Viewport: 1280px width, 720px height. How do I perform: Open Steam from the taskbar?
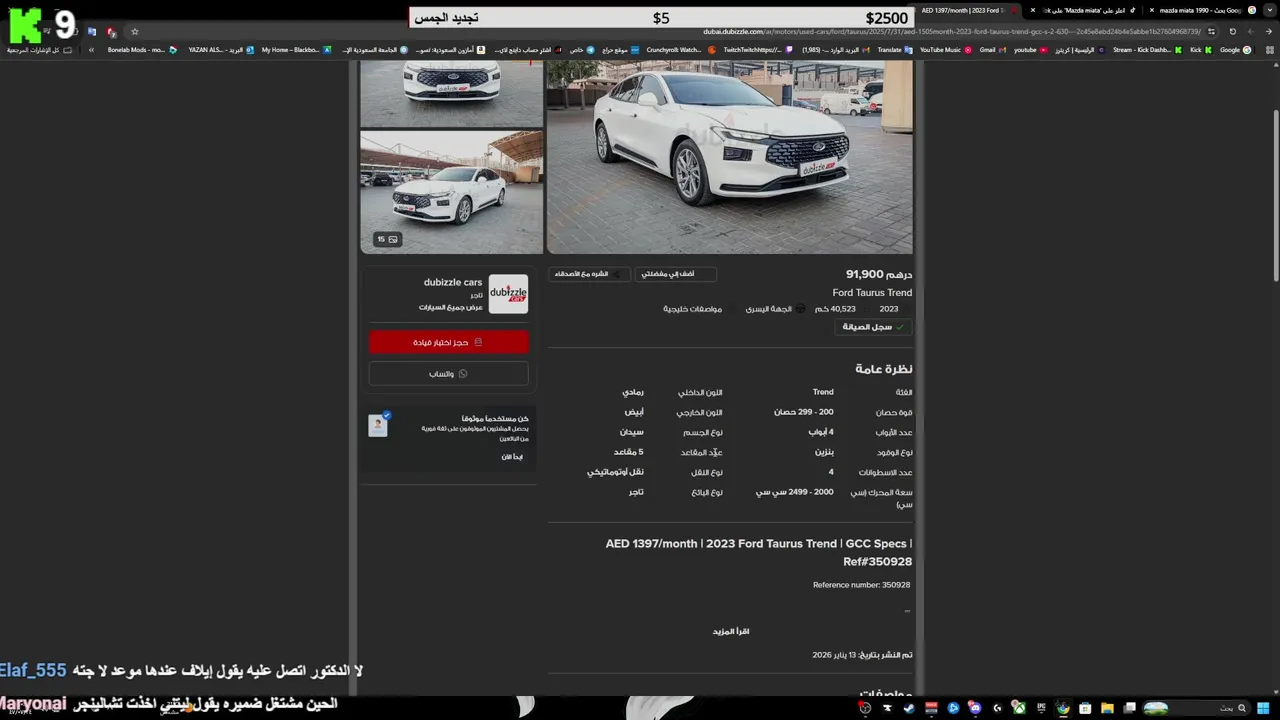tap(909, 708)
